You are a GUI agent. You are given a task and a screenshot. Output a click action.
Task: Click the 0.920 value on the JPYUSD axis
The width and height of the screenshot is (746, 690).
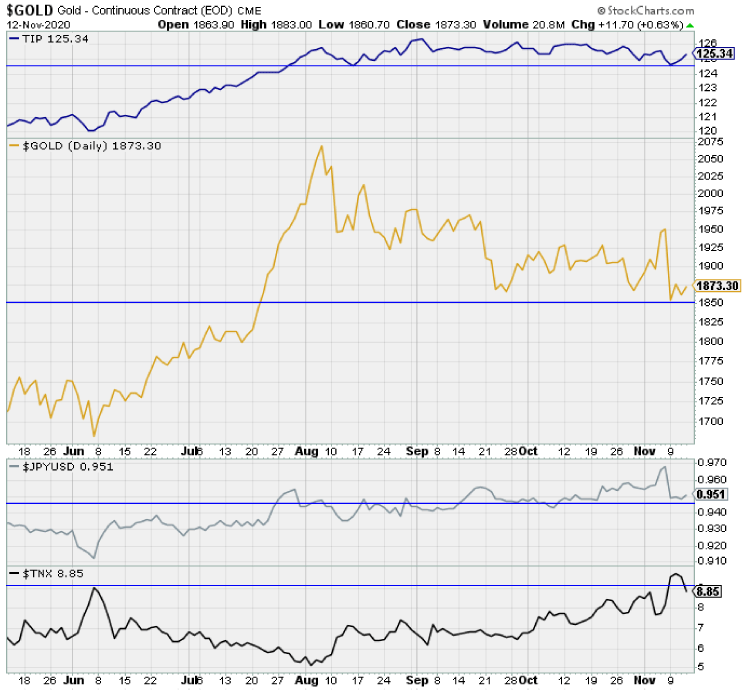click(712, 546)
